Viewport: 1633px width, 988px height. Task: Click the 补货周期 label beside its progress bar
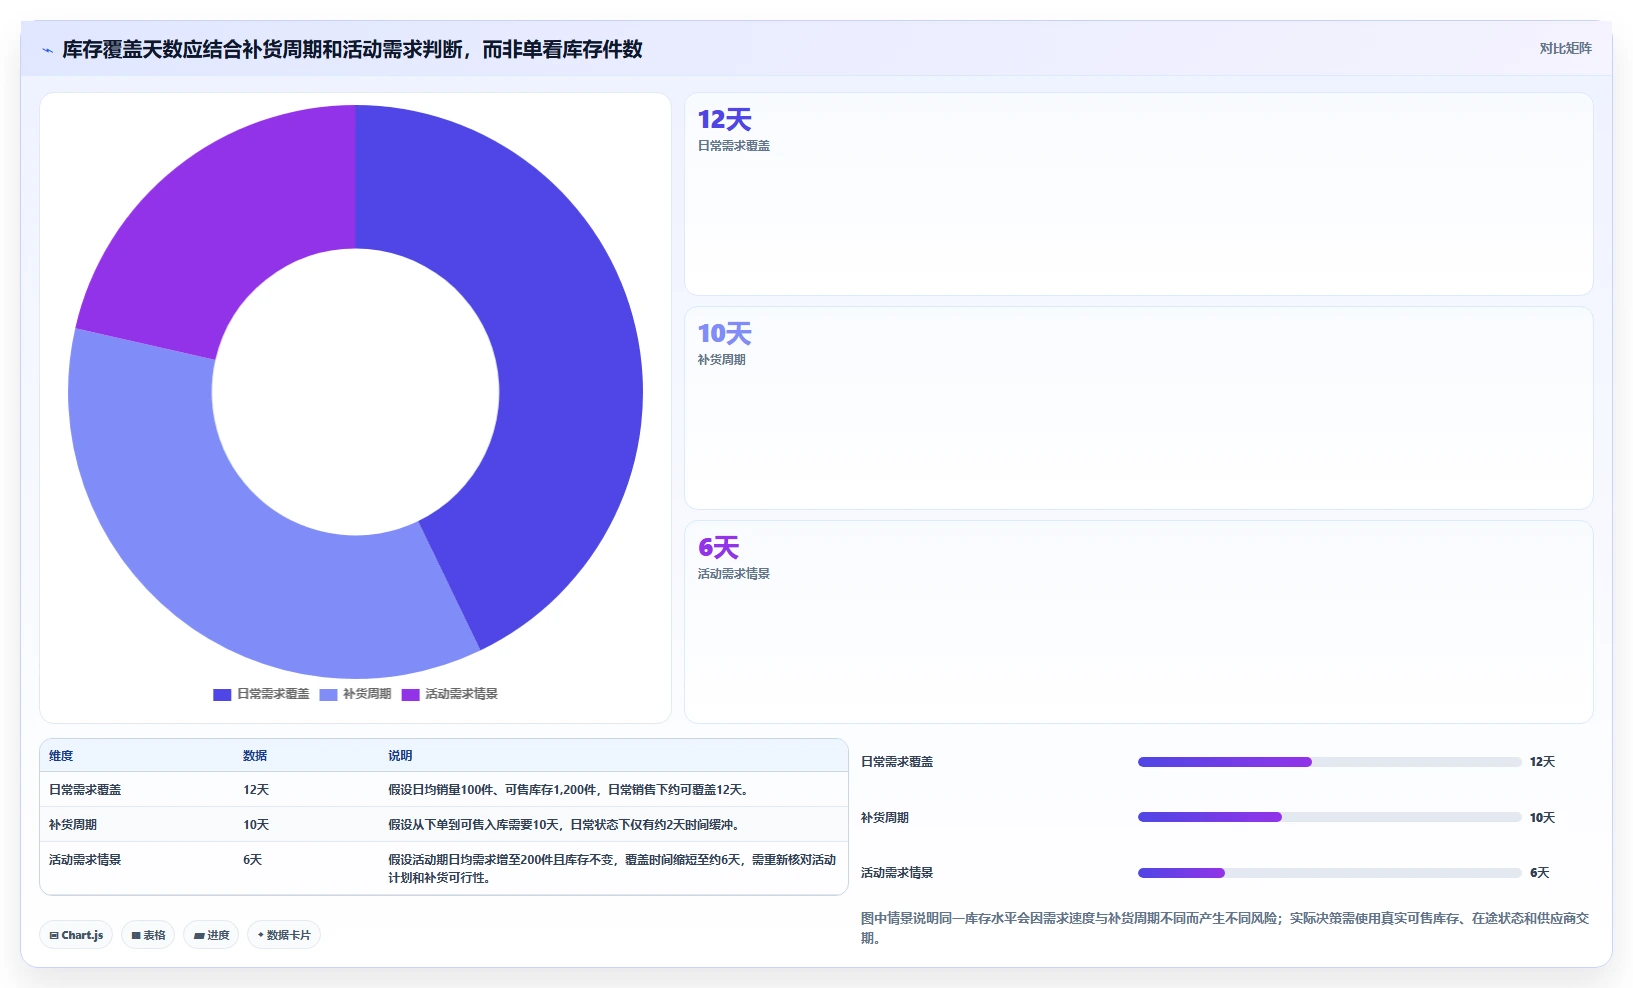[885, 818]
